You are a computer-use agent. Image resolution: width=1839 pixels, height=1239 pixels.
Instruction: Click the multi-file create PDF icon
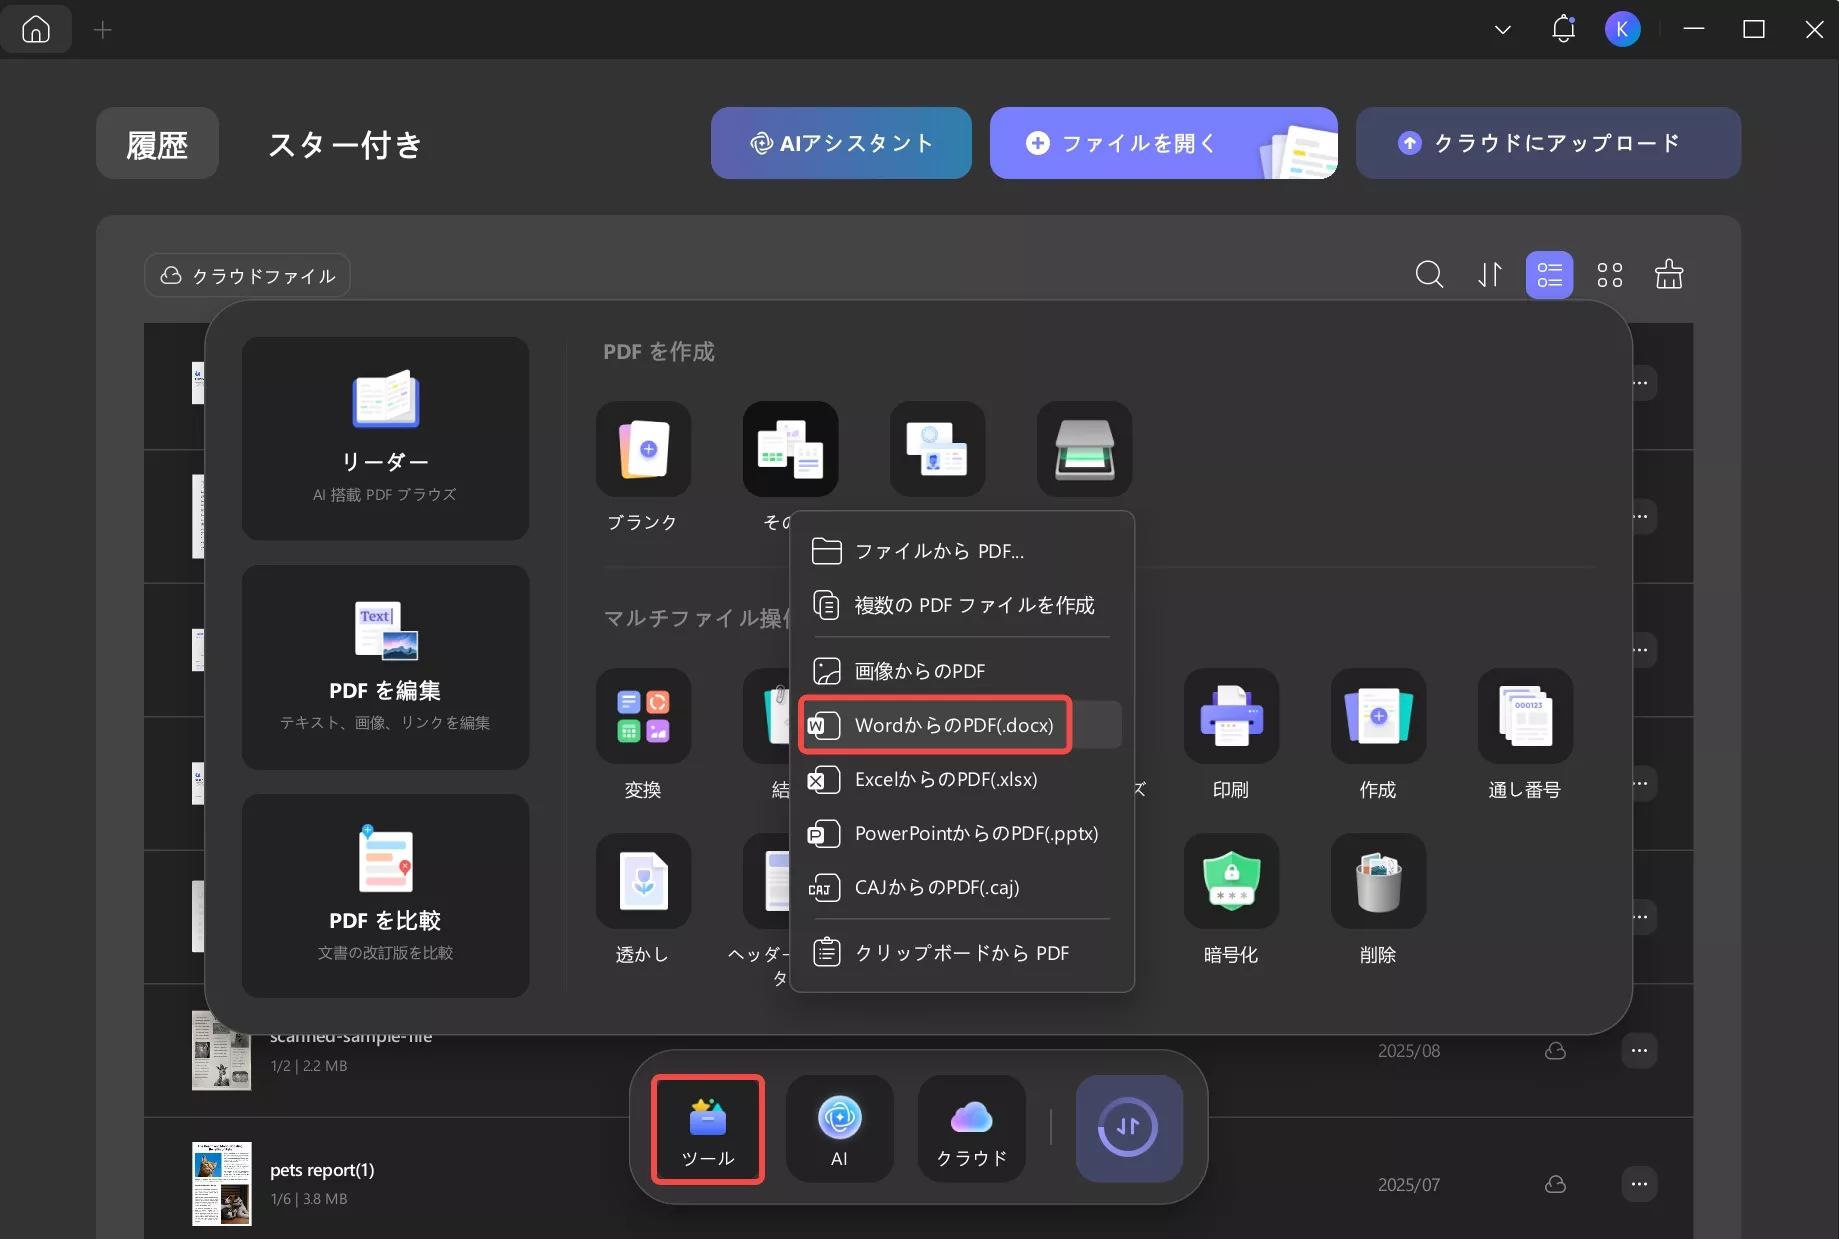(x=790, y=449)
